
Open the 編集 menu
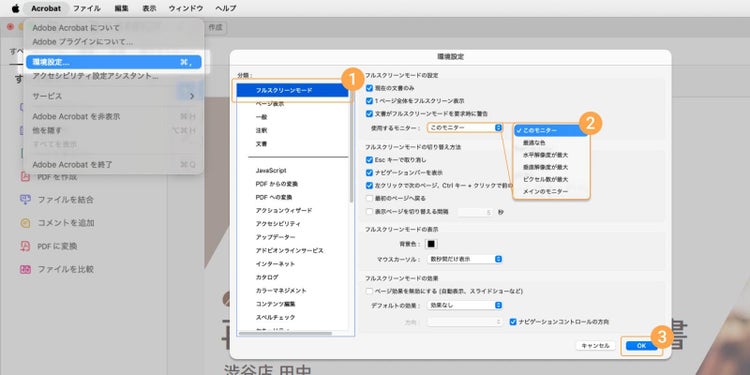[121, 8]
